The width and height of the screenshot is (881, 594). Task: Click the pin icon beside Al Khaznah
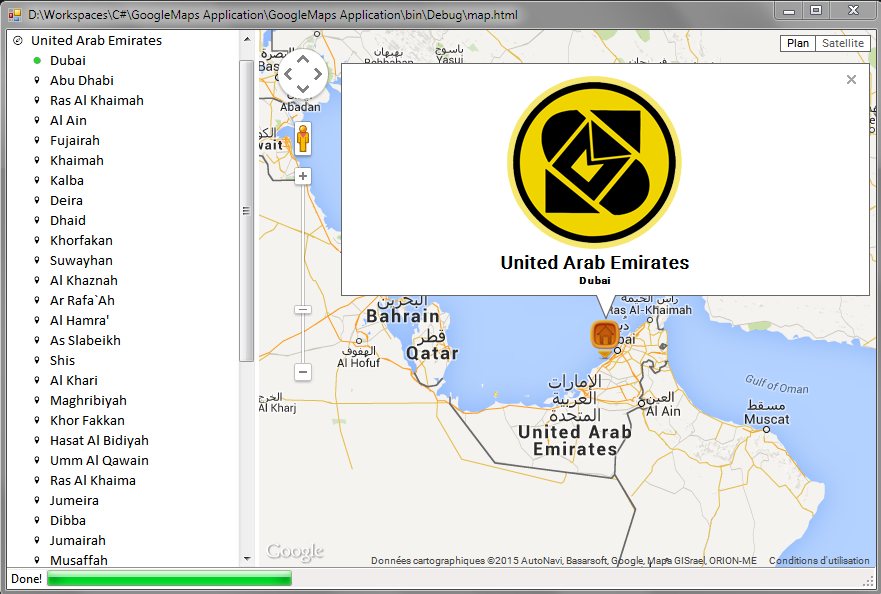(x=37, y=280)
